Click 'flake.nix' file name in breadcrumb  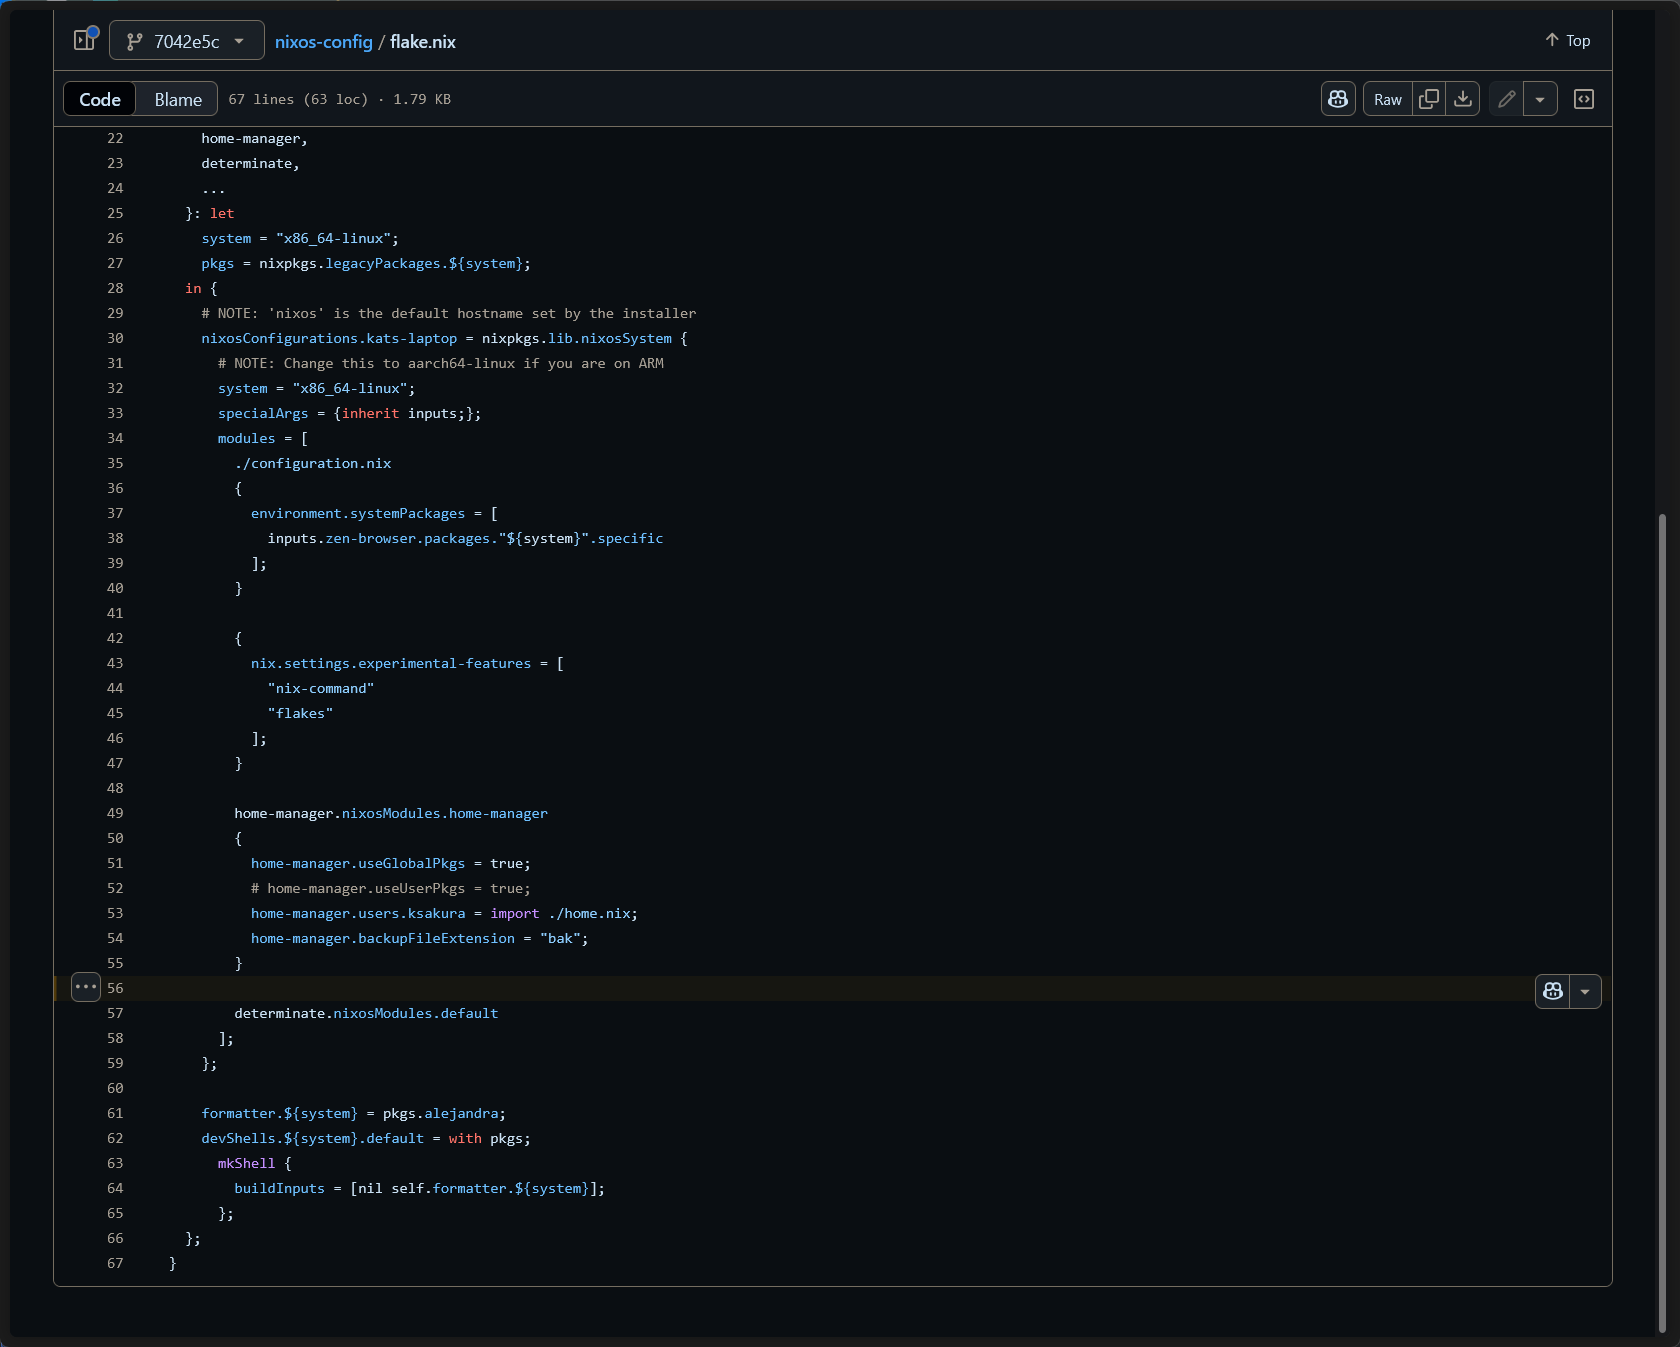(423, 42)
